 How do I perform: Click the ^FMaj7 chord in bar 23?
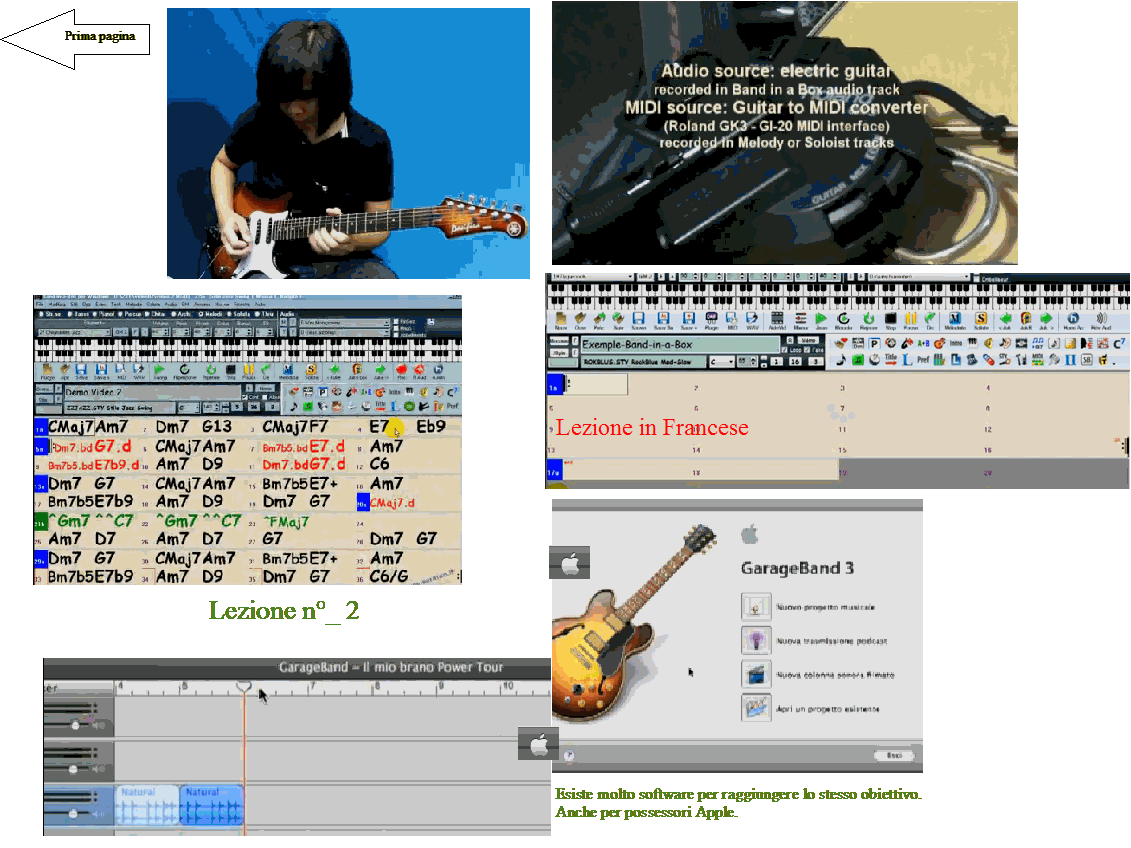click(x=286, y=521)
